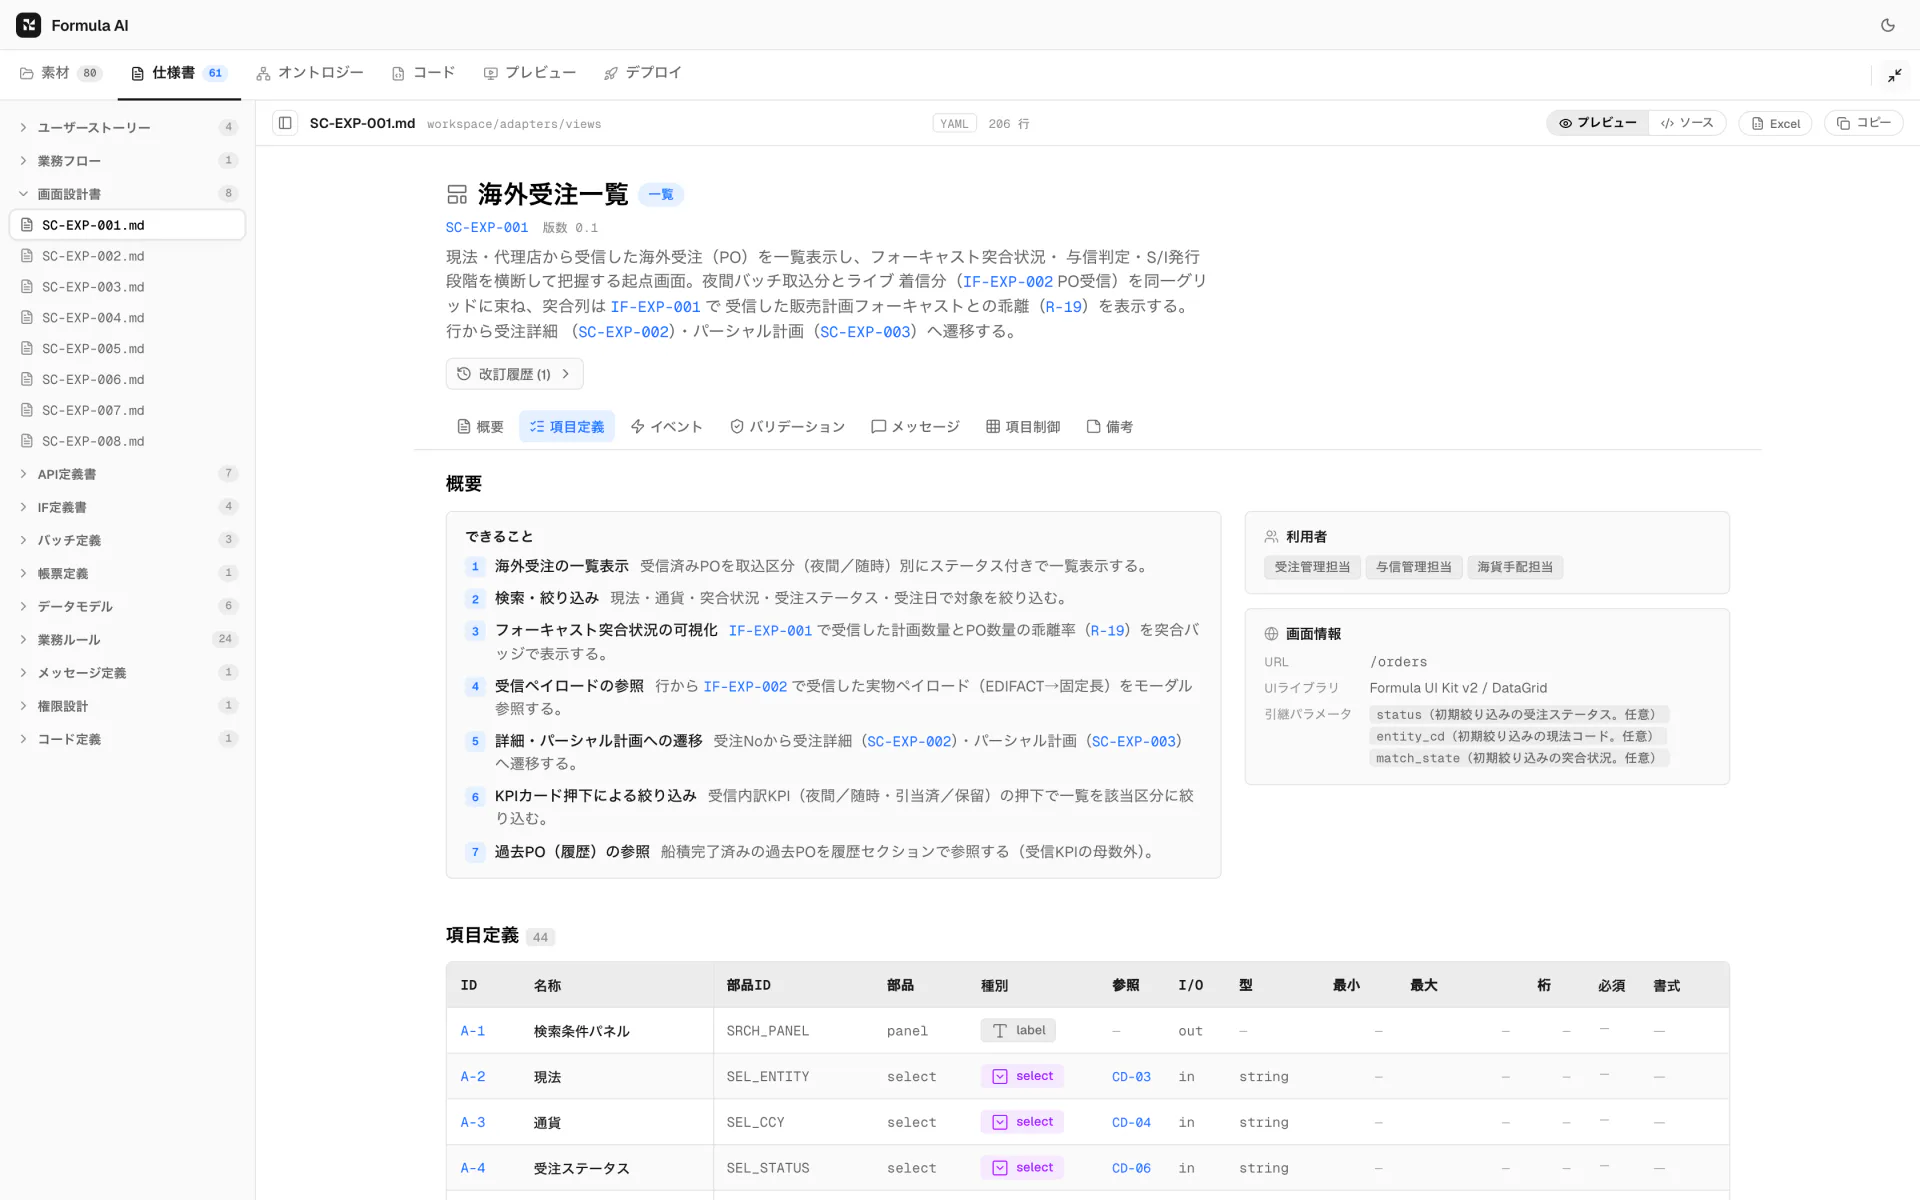Expand the コード定義 tree section
This screenshot has height=1200, width=1920.
coord(128,739)
